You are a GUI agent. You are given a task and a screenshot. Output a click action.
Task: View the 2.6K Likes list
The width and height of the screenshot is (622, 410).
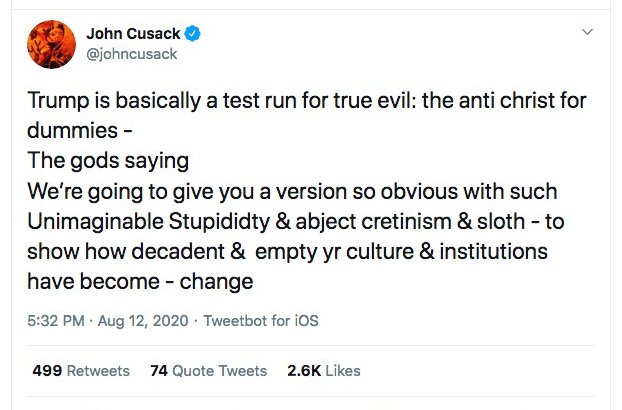(x=323, y=371)
